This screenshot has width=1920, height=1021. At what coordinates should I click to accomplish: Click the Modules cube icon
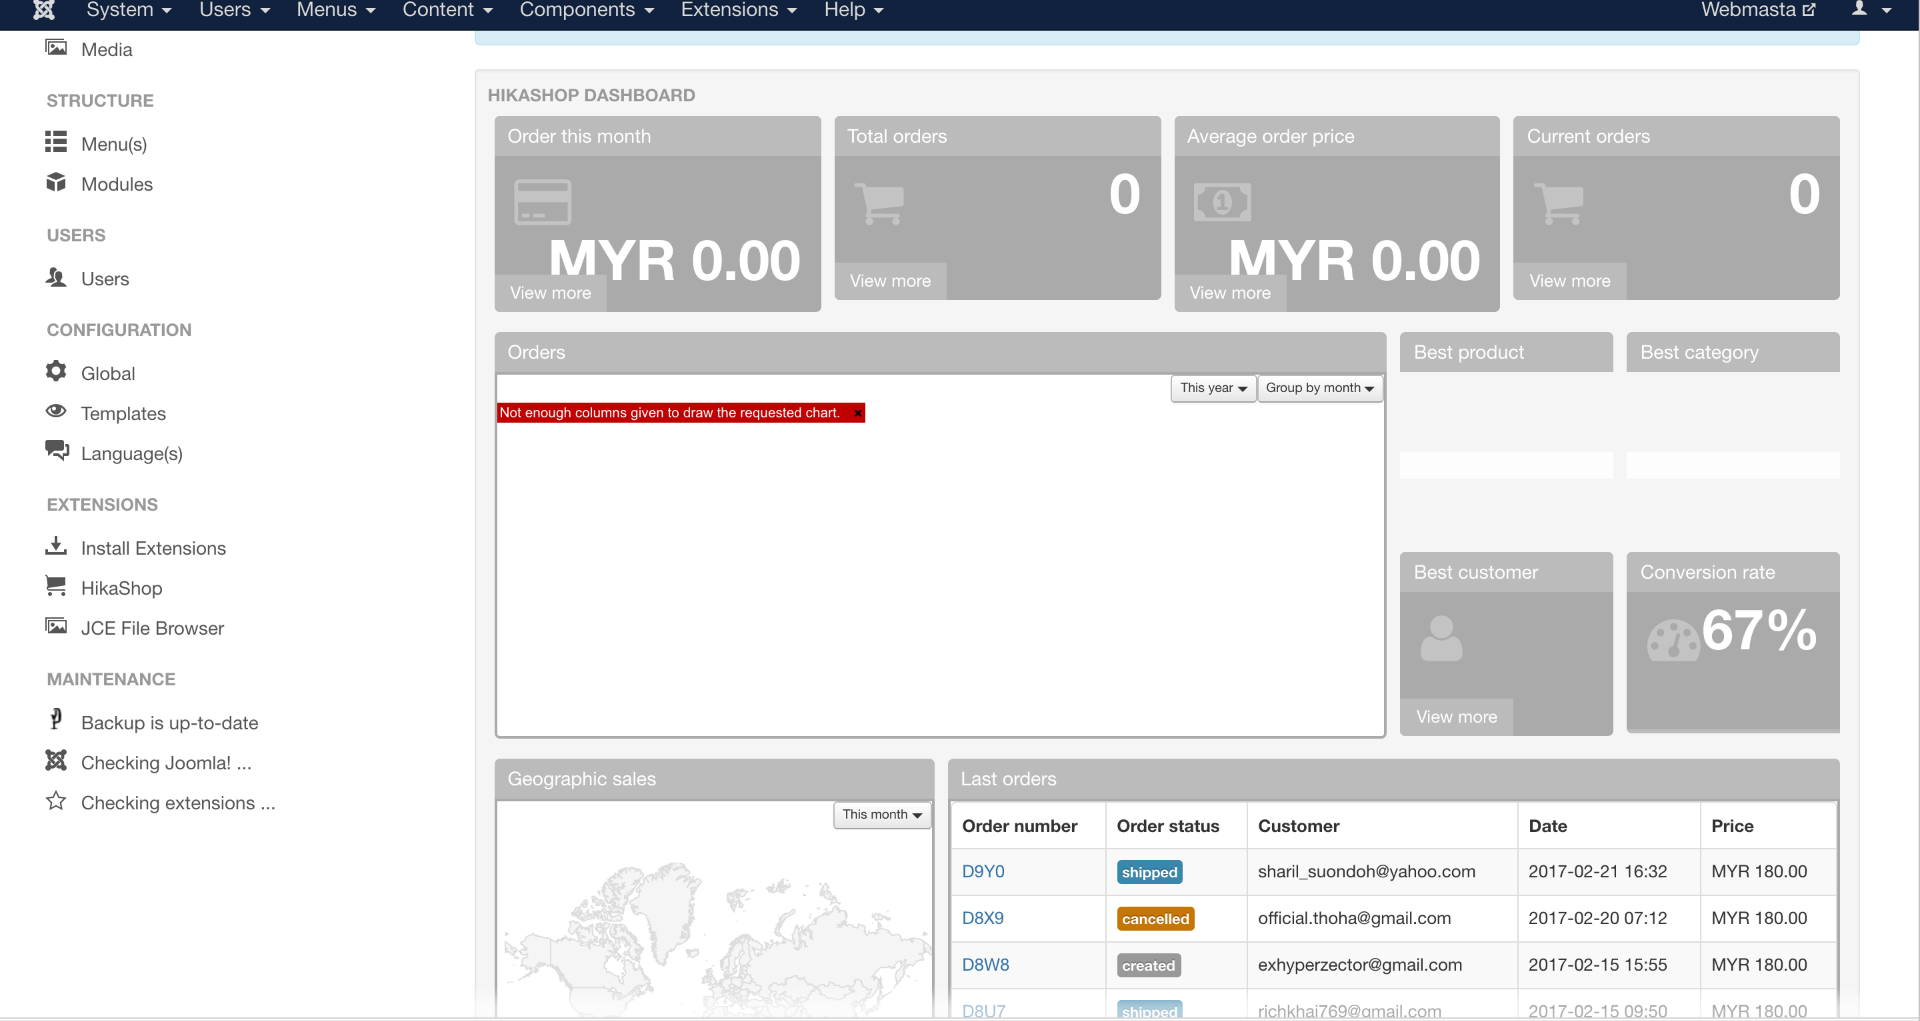tap(56, 183)
